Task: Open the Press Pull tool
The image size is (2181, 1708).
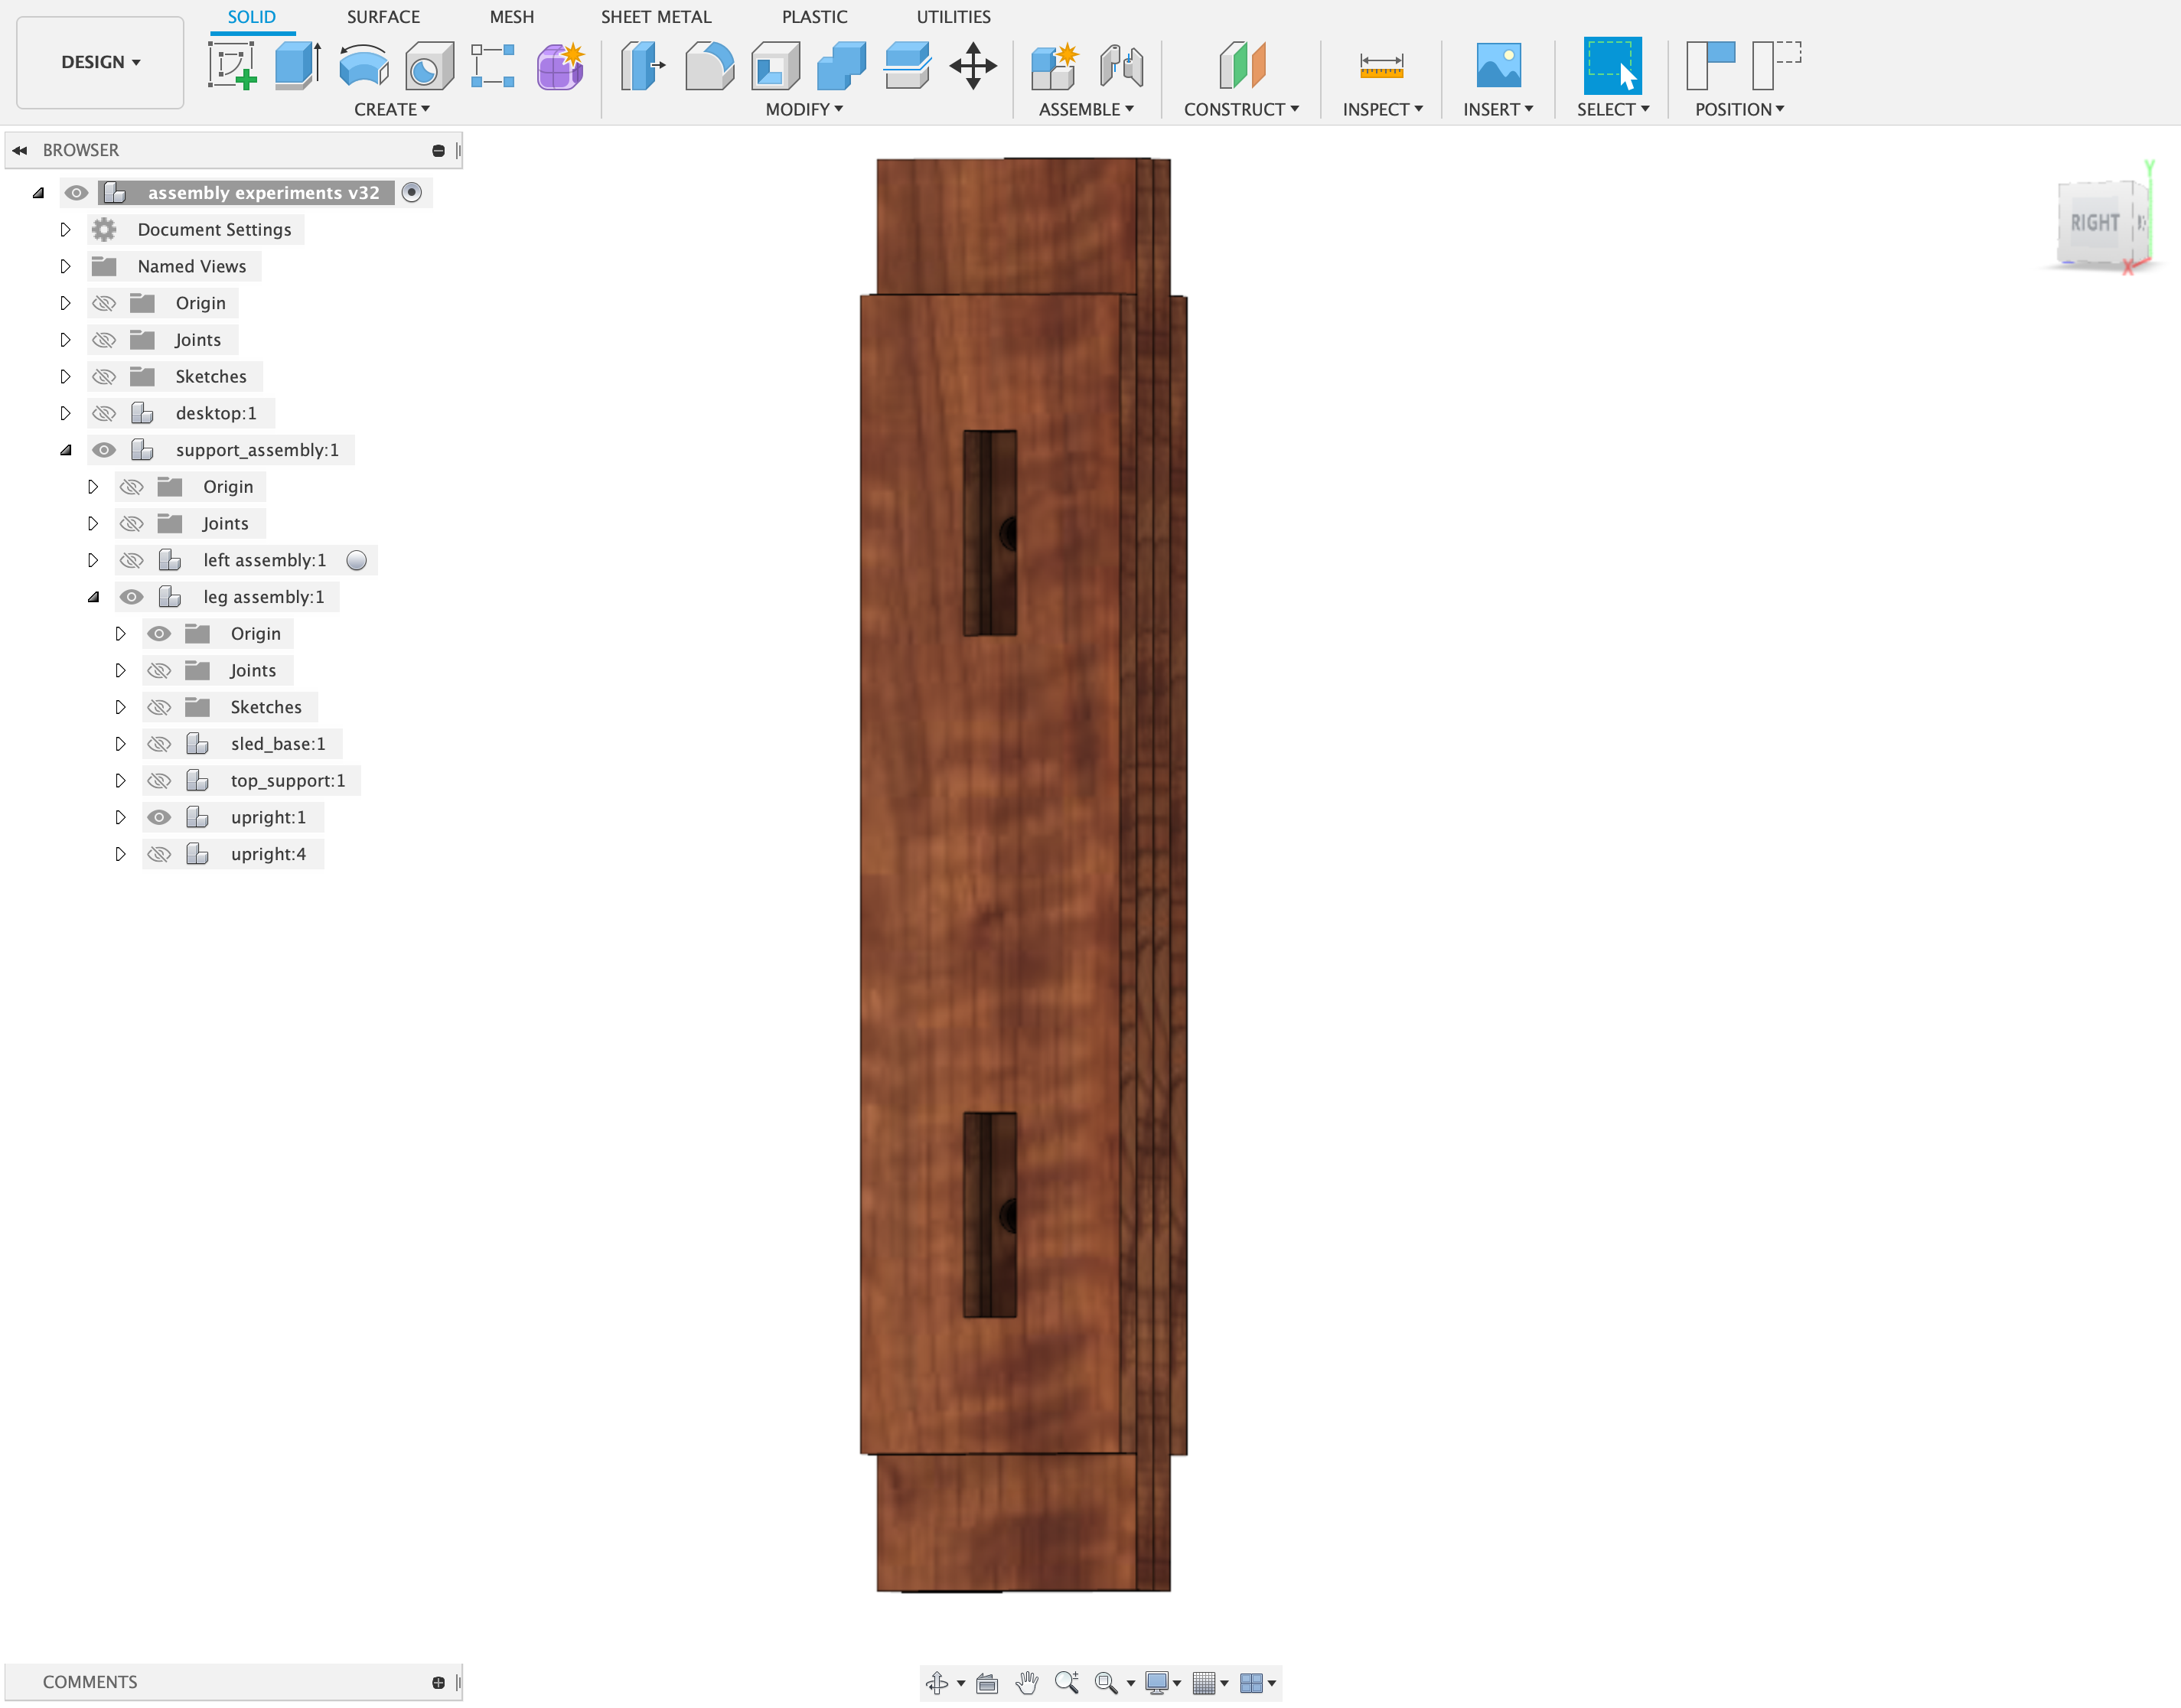Action: [x=641, y=67]
